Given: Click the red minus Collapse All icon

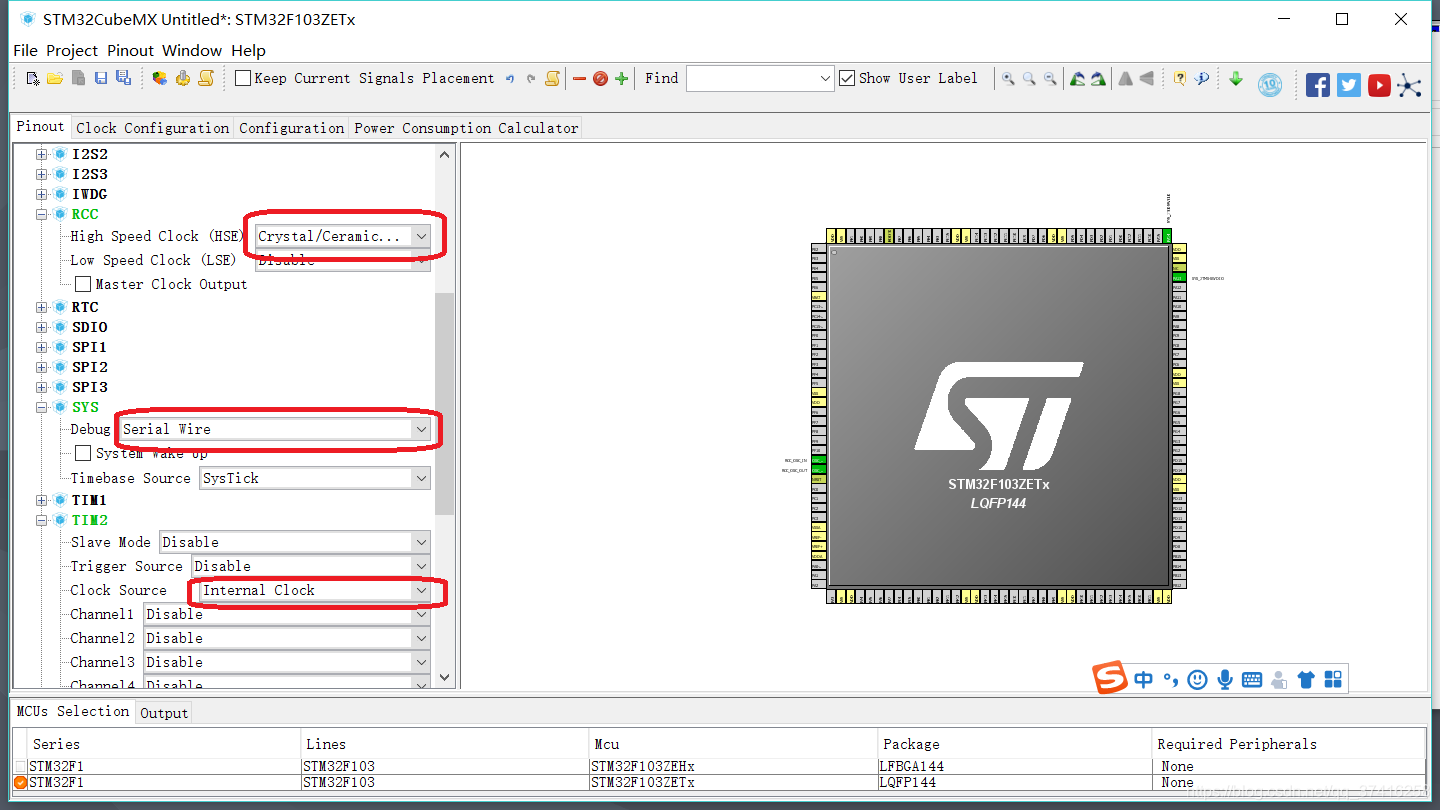Looking at the screenshot, I should coord(579,78).
